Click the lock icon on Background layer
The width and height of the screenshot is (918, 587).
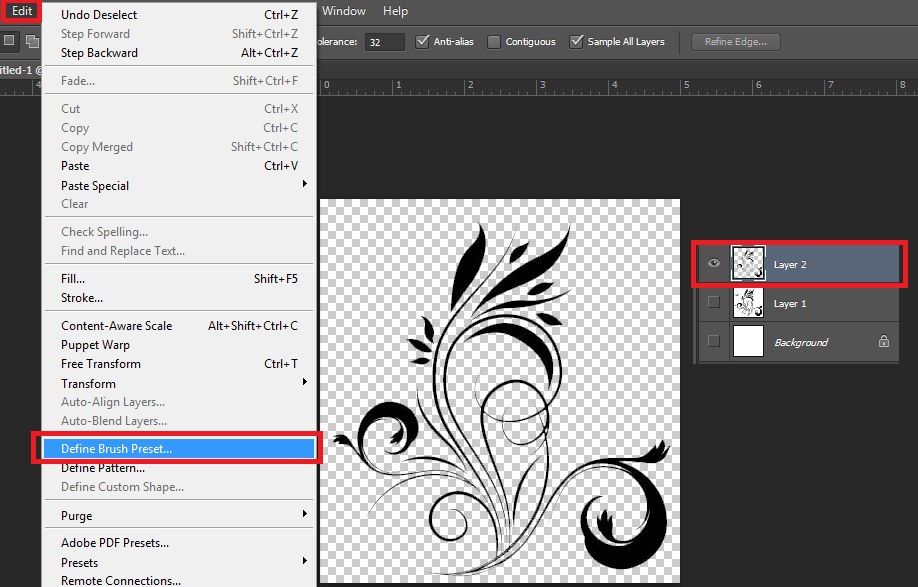(x=883, y=342)
